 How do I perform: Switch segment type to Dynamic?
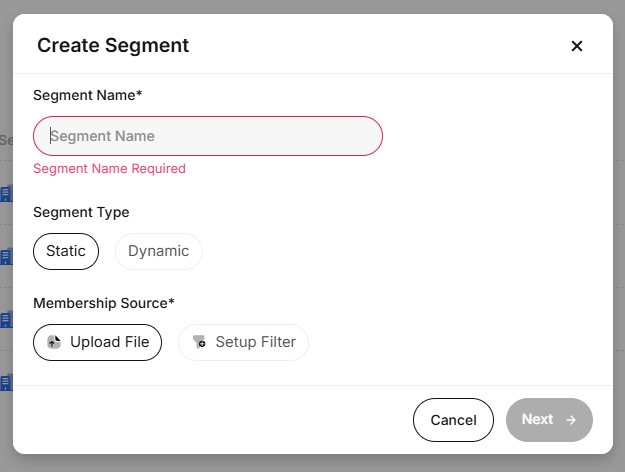[x=158, y=251]
